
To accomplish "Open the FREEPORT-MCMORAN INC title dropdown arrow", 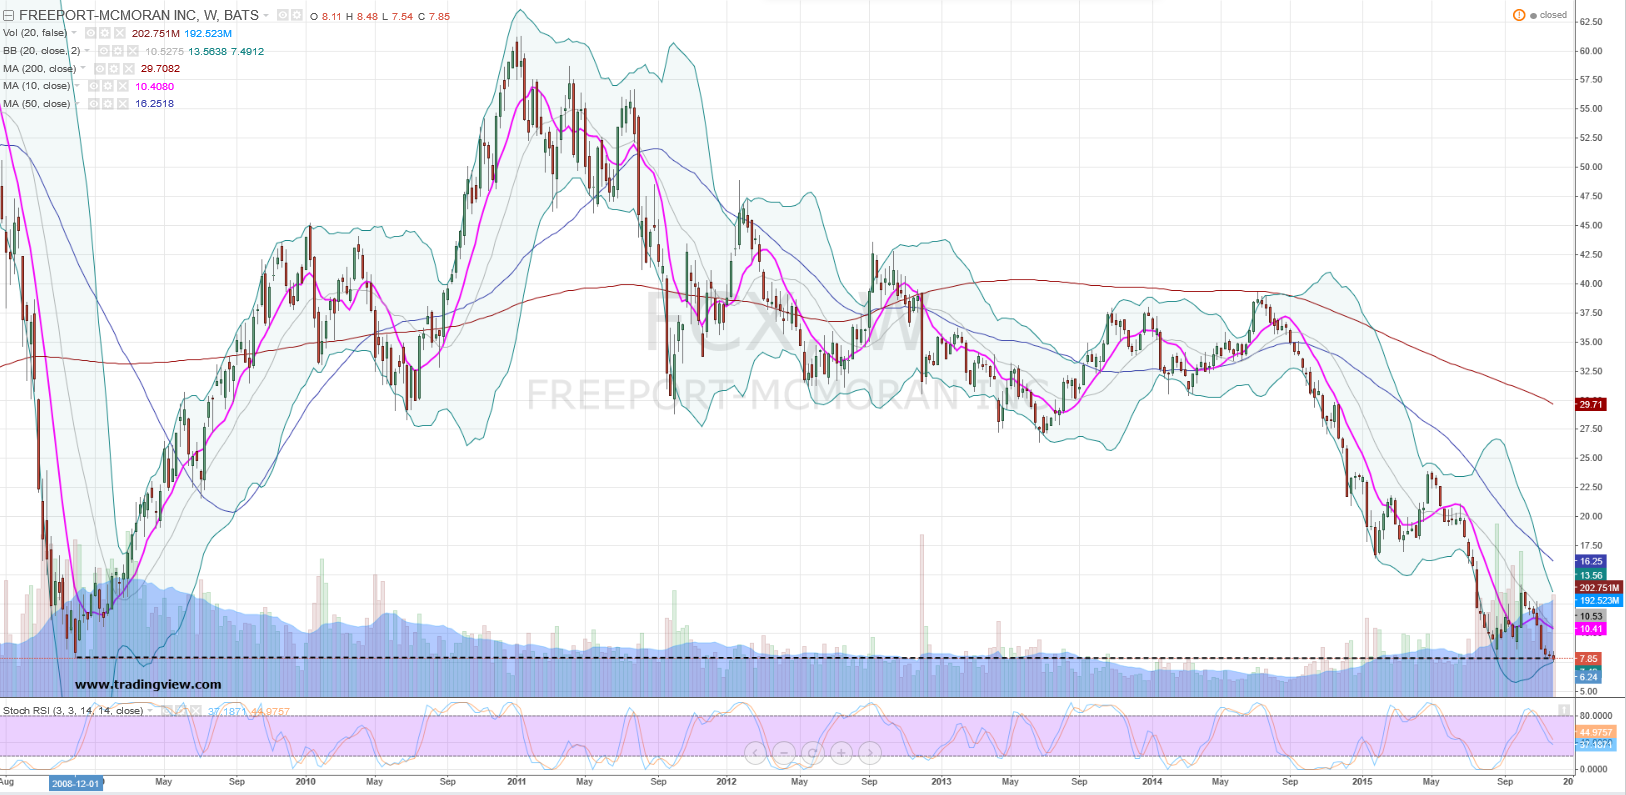I will [x=266, y=16].
